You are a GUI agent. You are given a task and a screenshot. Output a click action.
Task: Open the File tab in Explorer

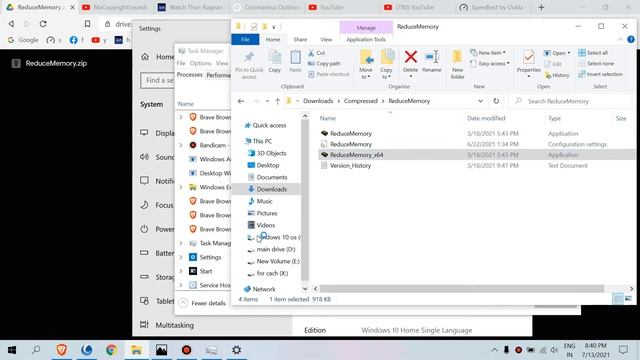(245, 40)
